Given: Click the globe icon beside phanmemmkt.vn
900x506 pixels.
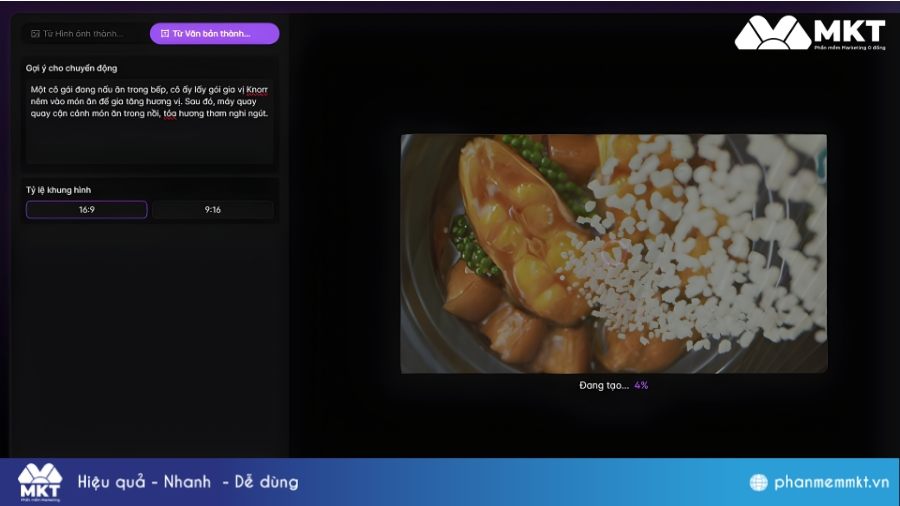Looking at the screenshot, I should point(758,482).
